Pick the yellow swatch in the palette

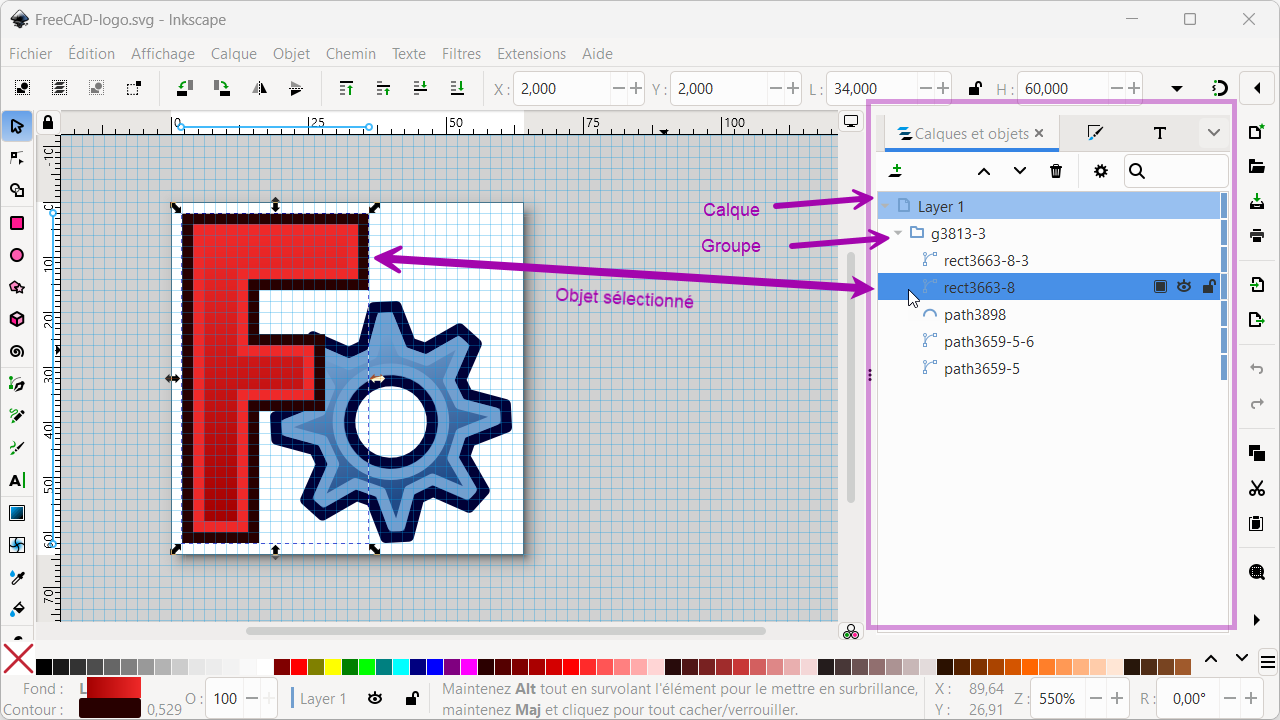pos(333,667)
